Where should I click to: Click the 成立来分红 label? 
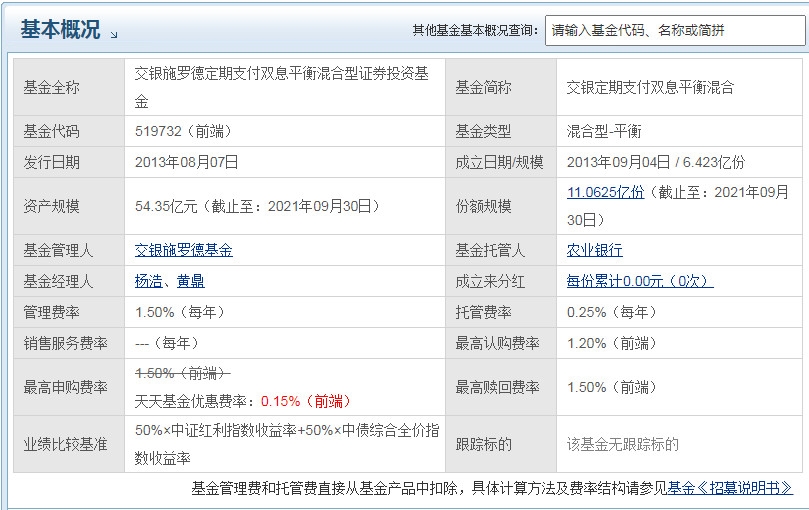tap(490, 281)
